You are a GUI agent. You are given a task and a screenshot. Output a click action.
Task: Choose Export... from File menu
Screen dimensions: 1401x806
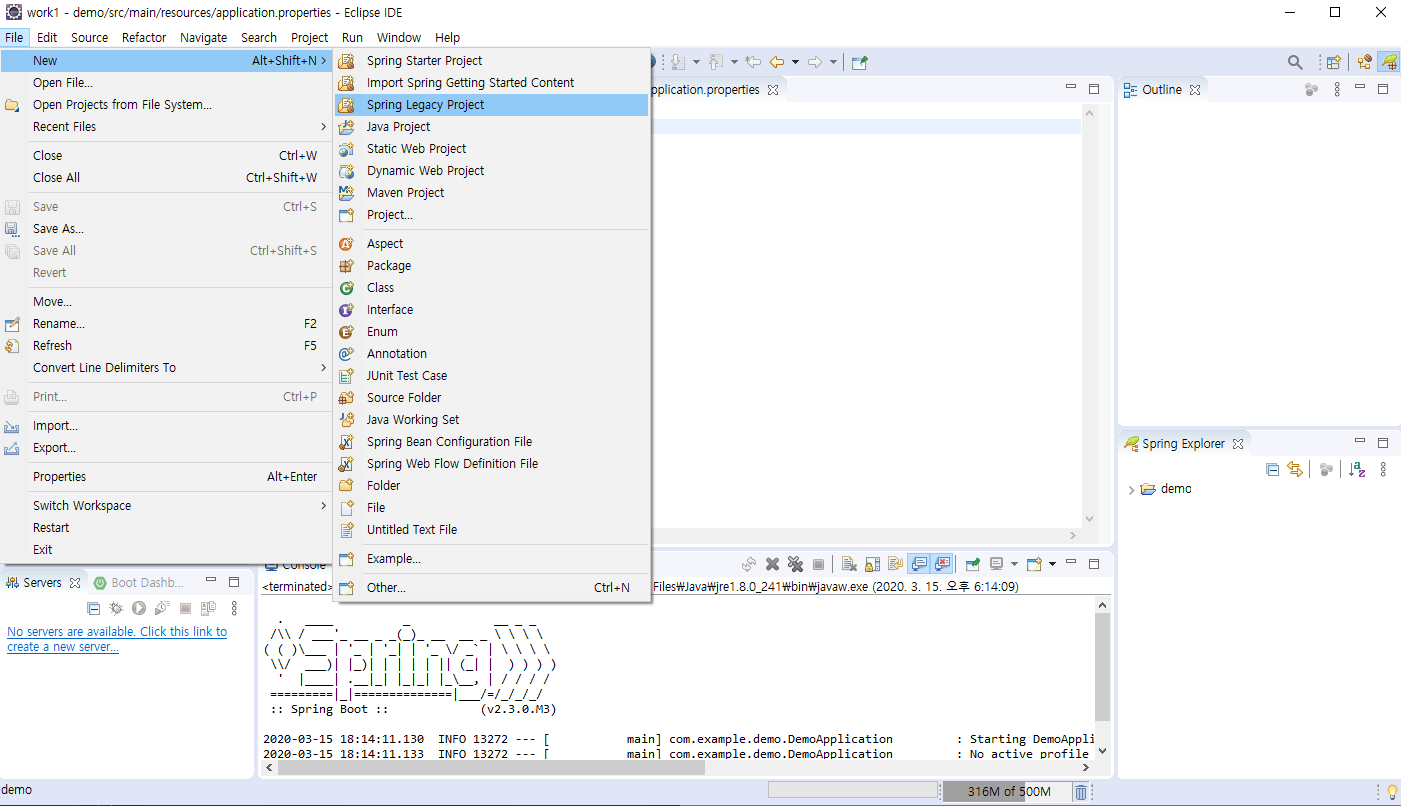(x=166, y=448)
